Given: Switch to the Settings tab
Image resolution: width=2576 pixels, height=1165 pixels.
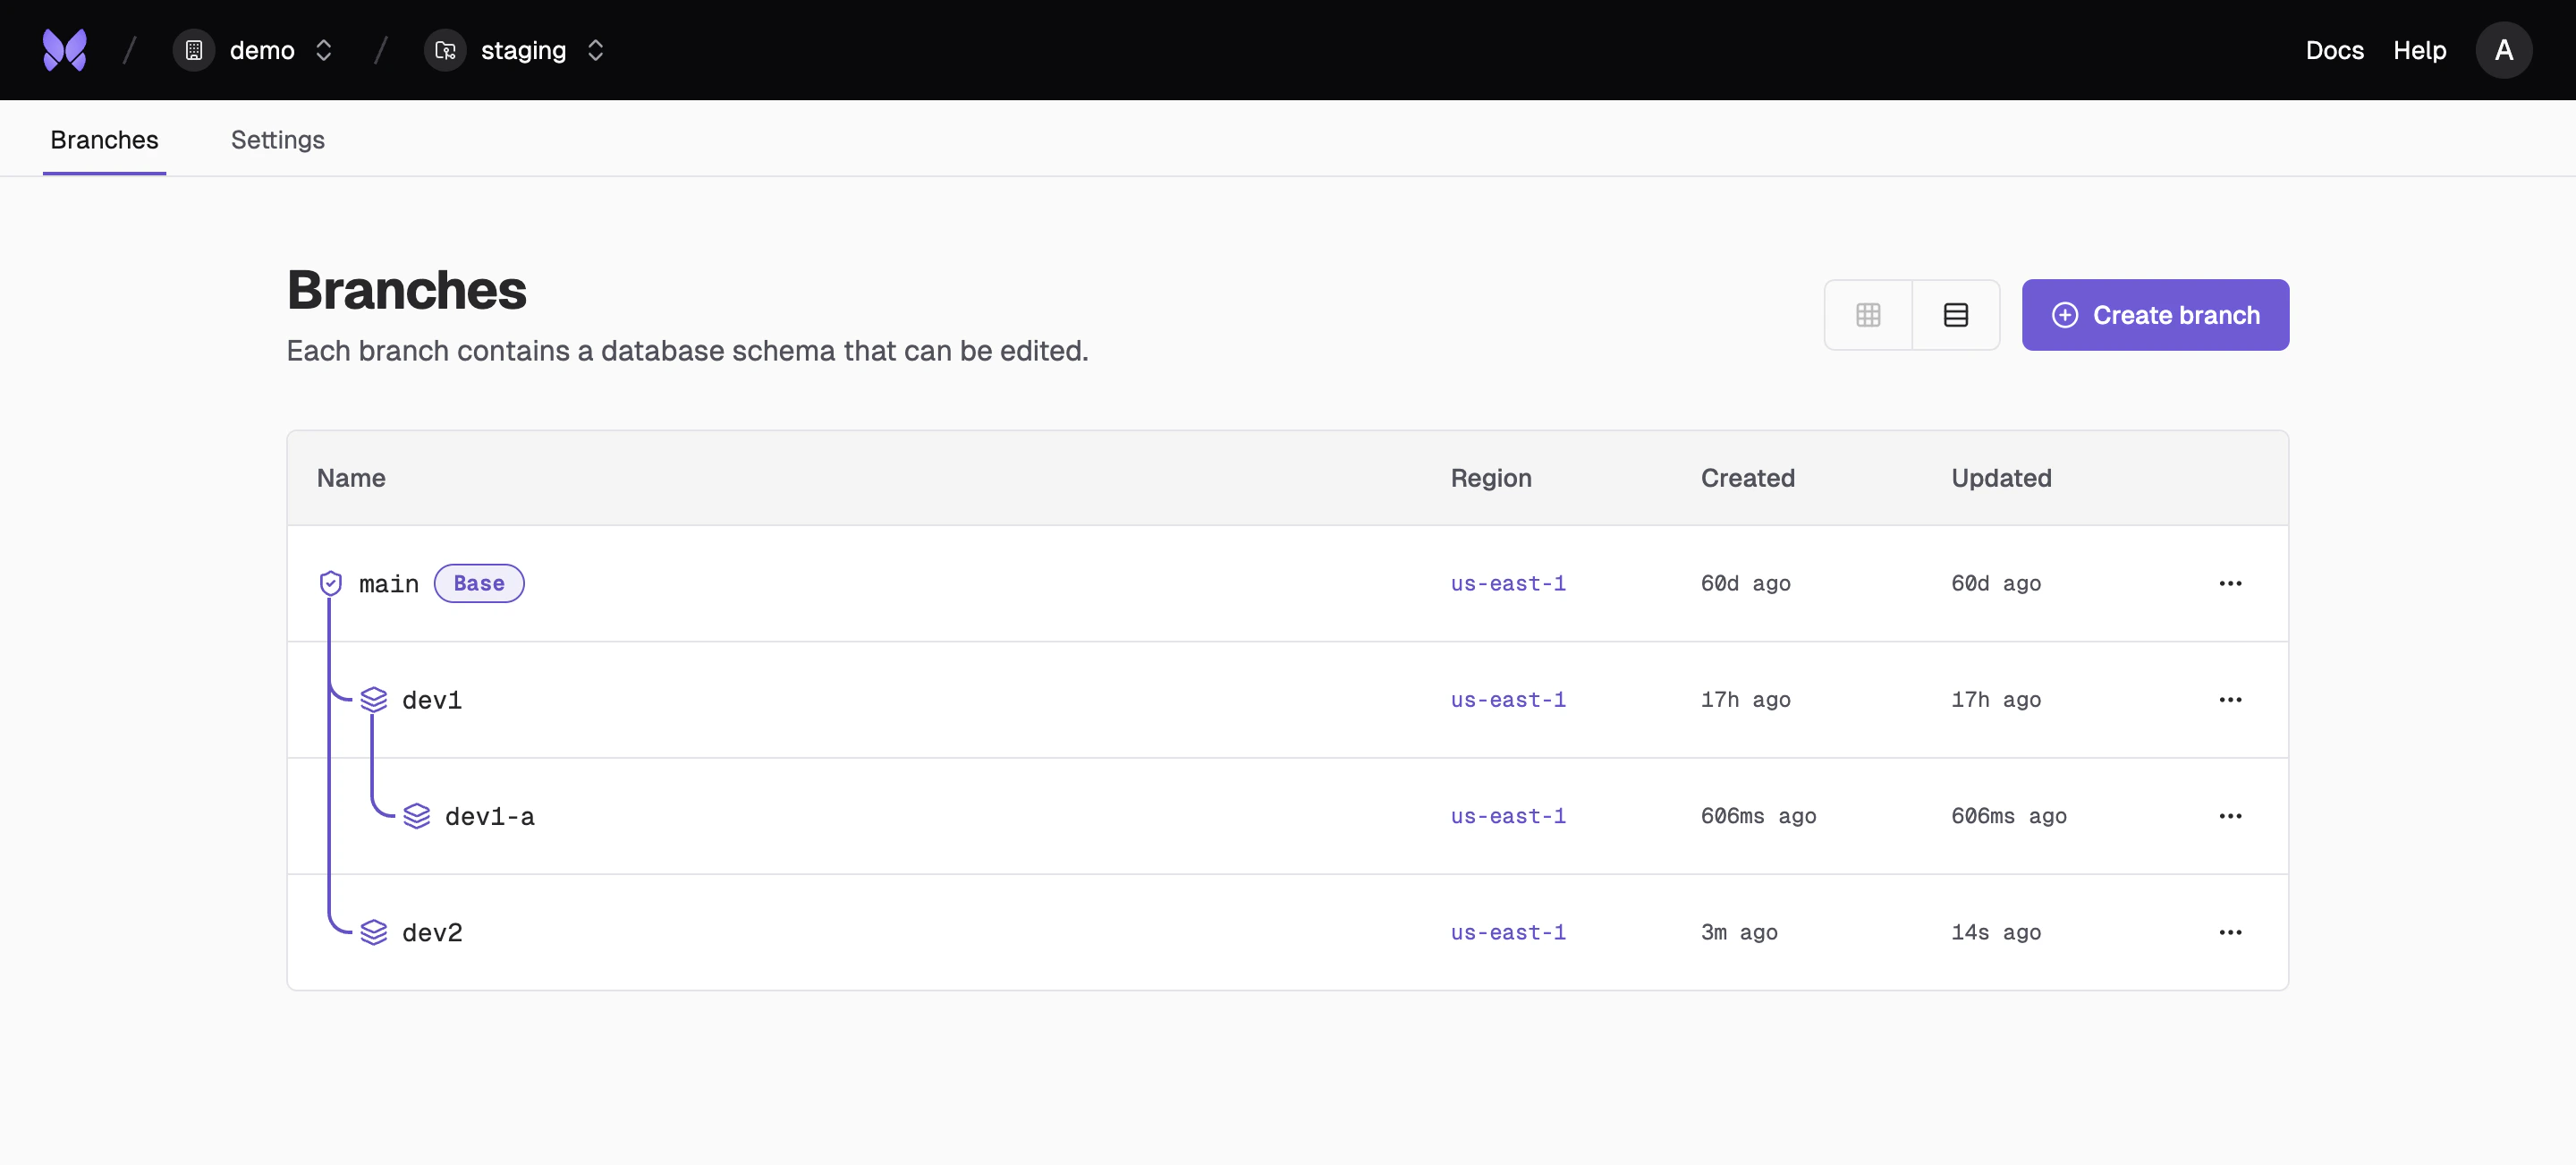Looking at the screenshot, I should [x=277, y=139].
